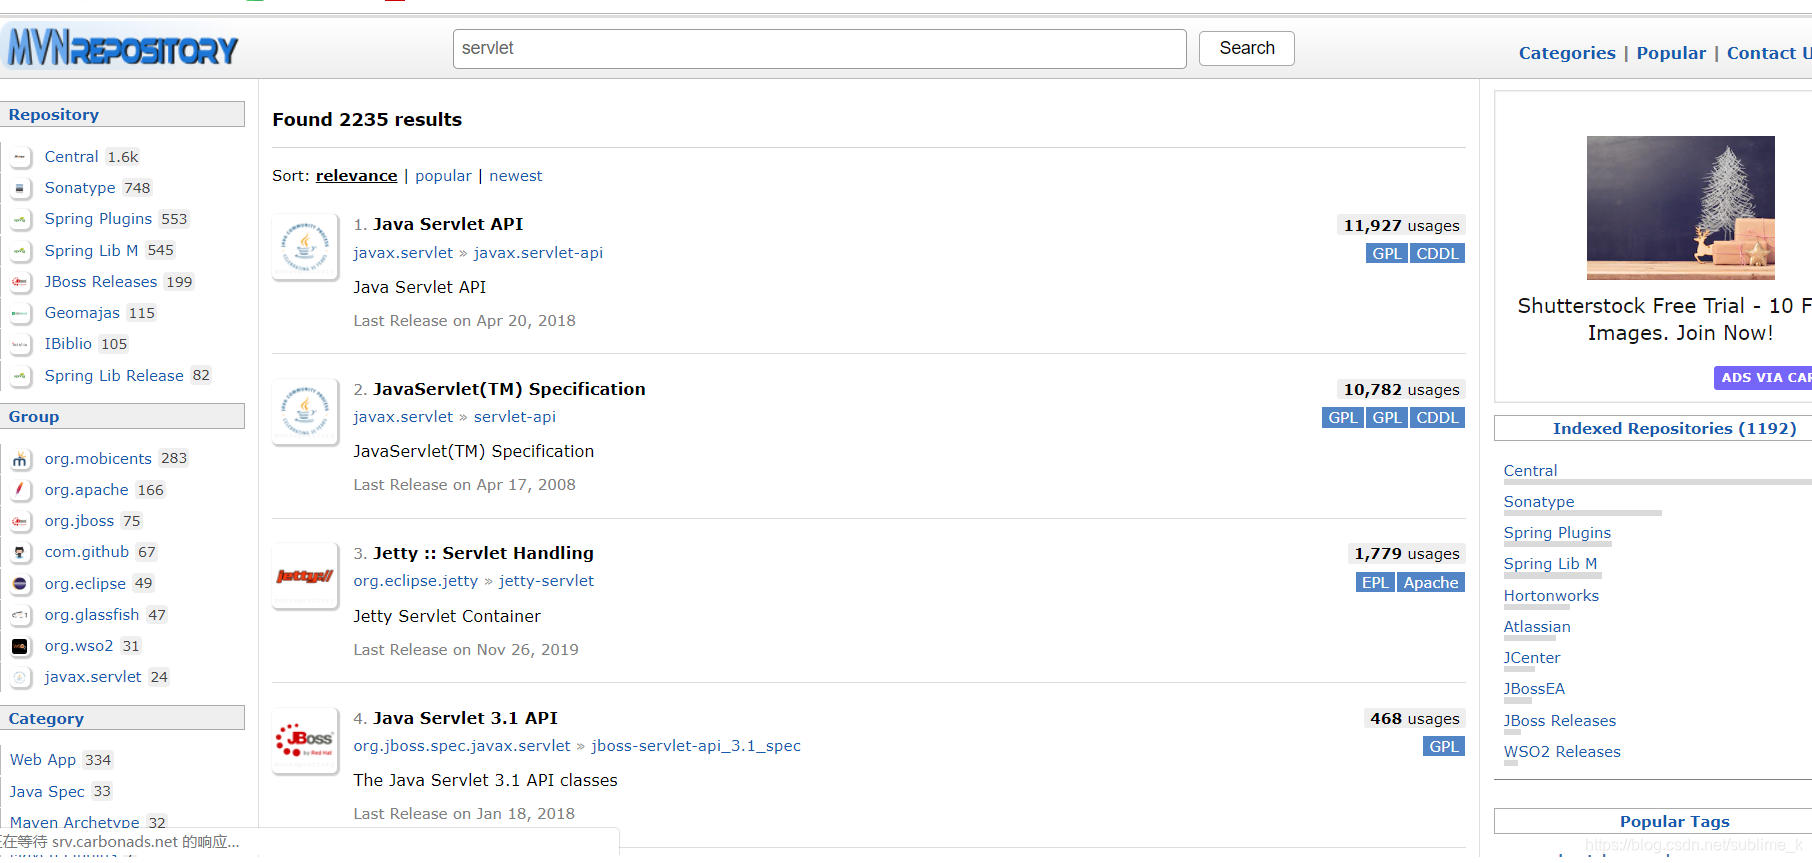Click the javax.servlet group icon
The height and width of the screenshot is (863, 1812).
tap(20, 677)
